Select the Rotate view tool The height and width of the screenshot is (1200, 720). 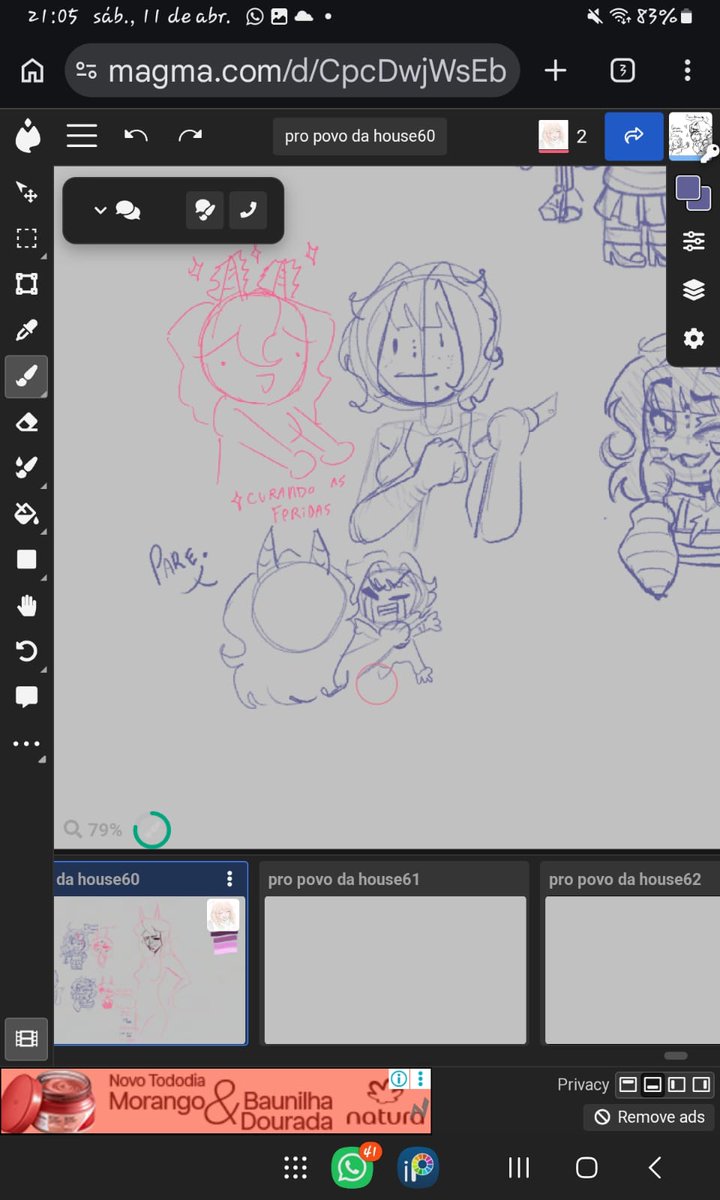[27, 651]
